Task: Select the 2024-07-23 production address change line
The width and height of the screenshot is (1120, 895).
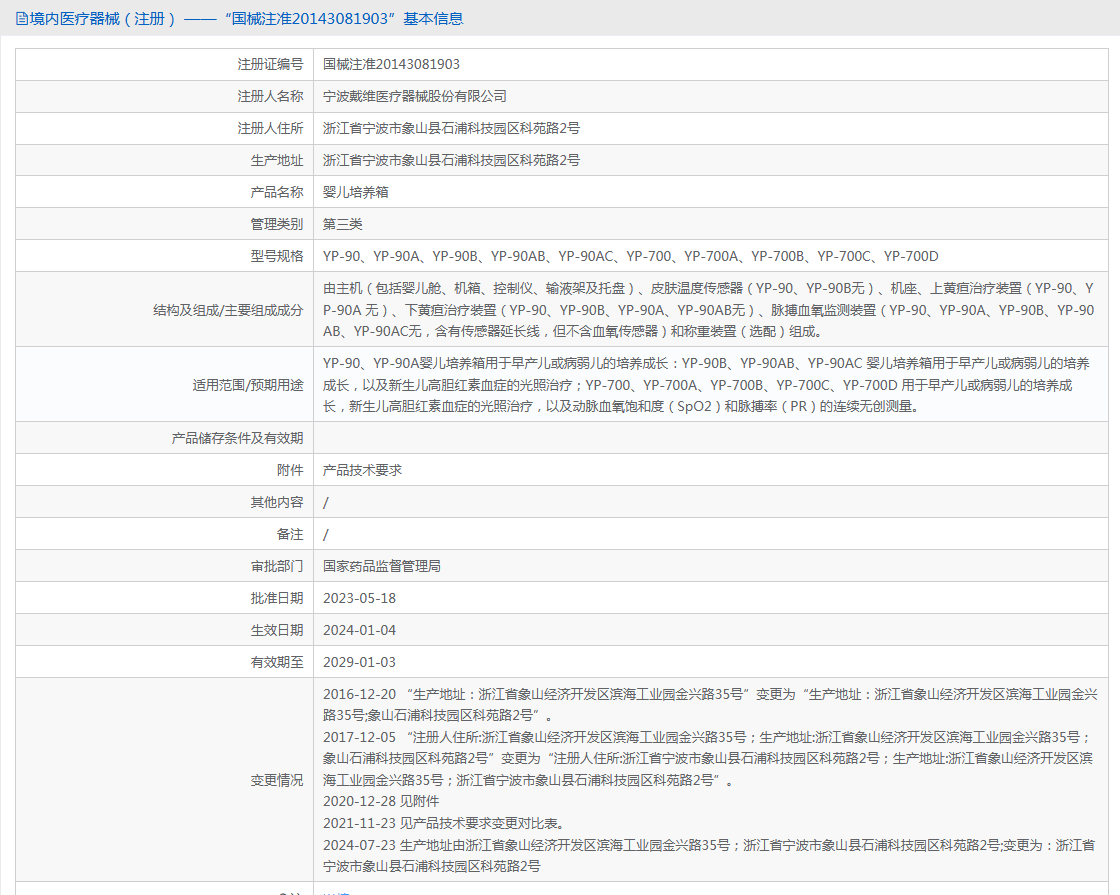Action: pyautogui.click(x=709, y=856)
